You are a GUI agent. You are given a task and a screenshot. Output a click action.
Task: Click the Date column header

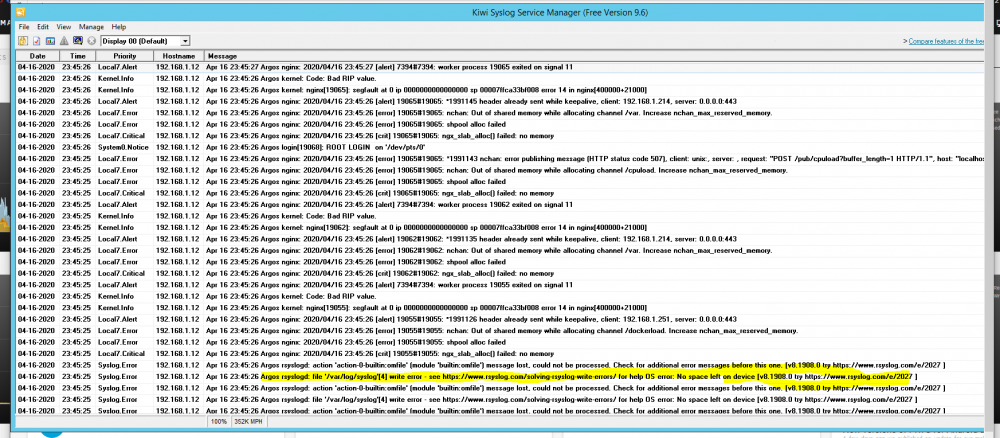[x=38, y=56]
